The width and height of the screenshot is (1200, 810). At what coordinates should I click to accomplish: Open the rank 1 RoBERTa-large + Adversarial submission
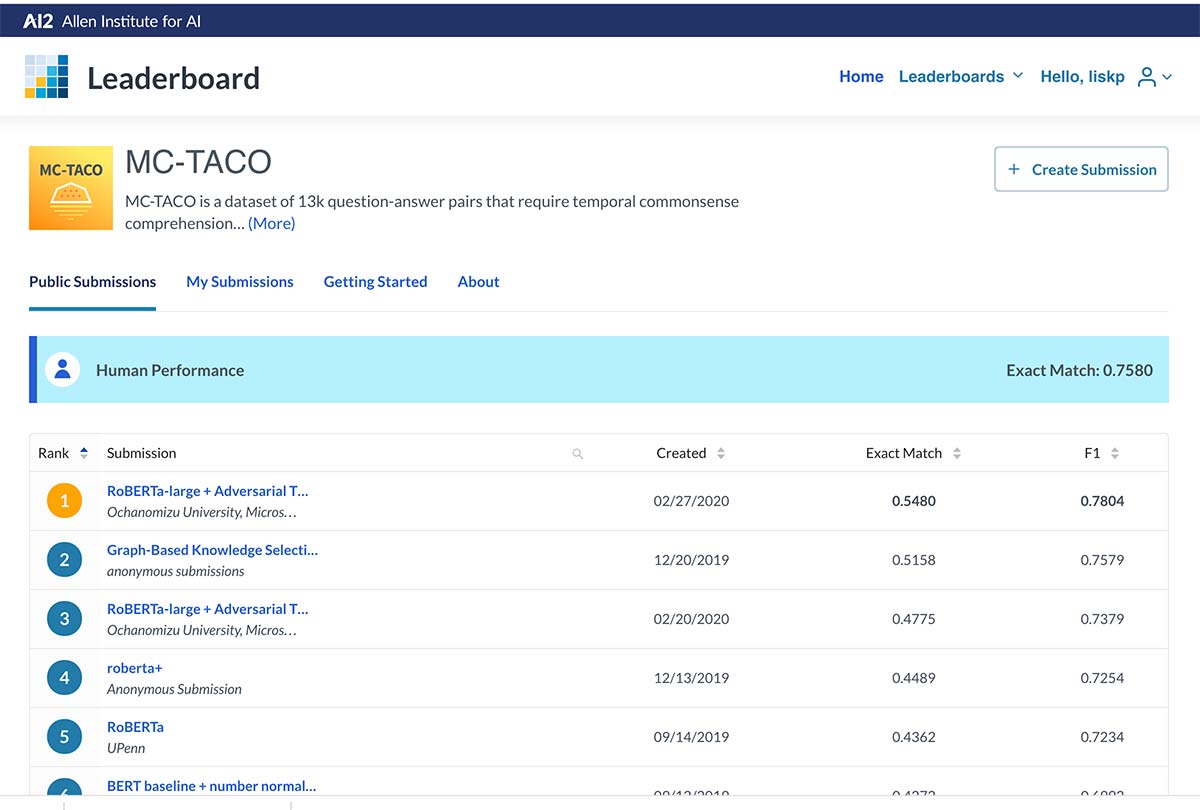[x=207, y=491]
